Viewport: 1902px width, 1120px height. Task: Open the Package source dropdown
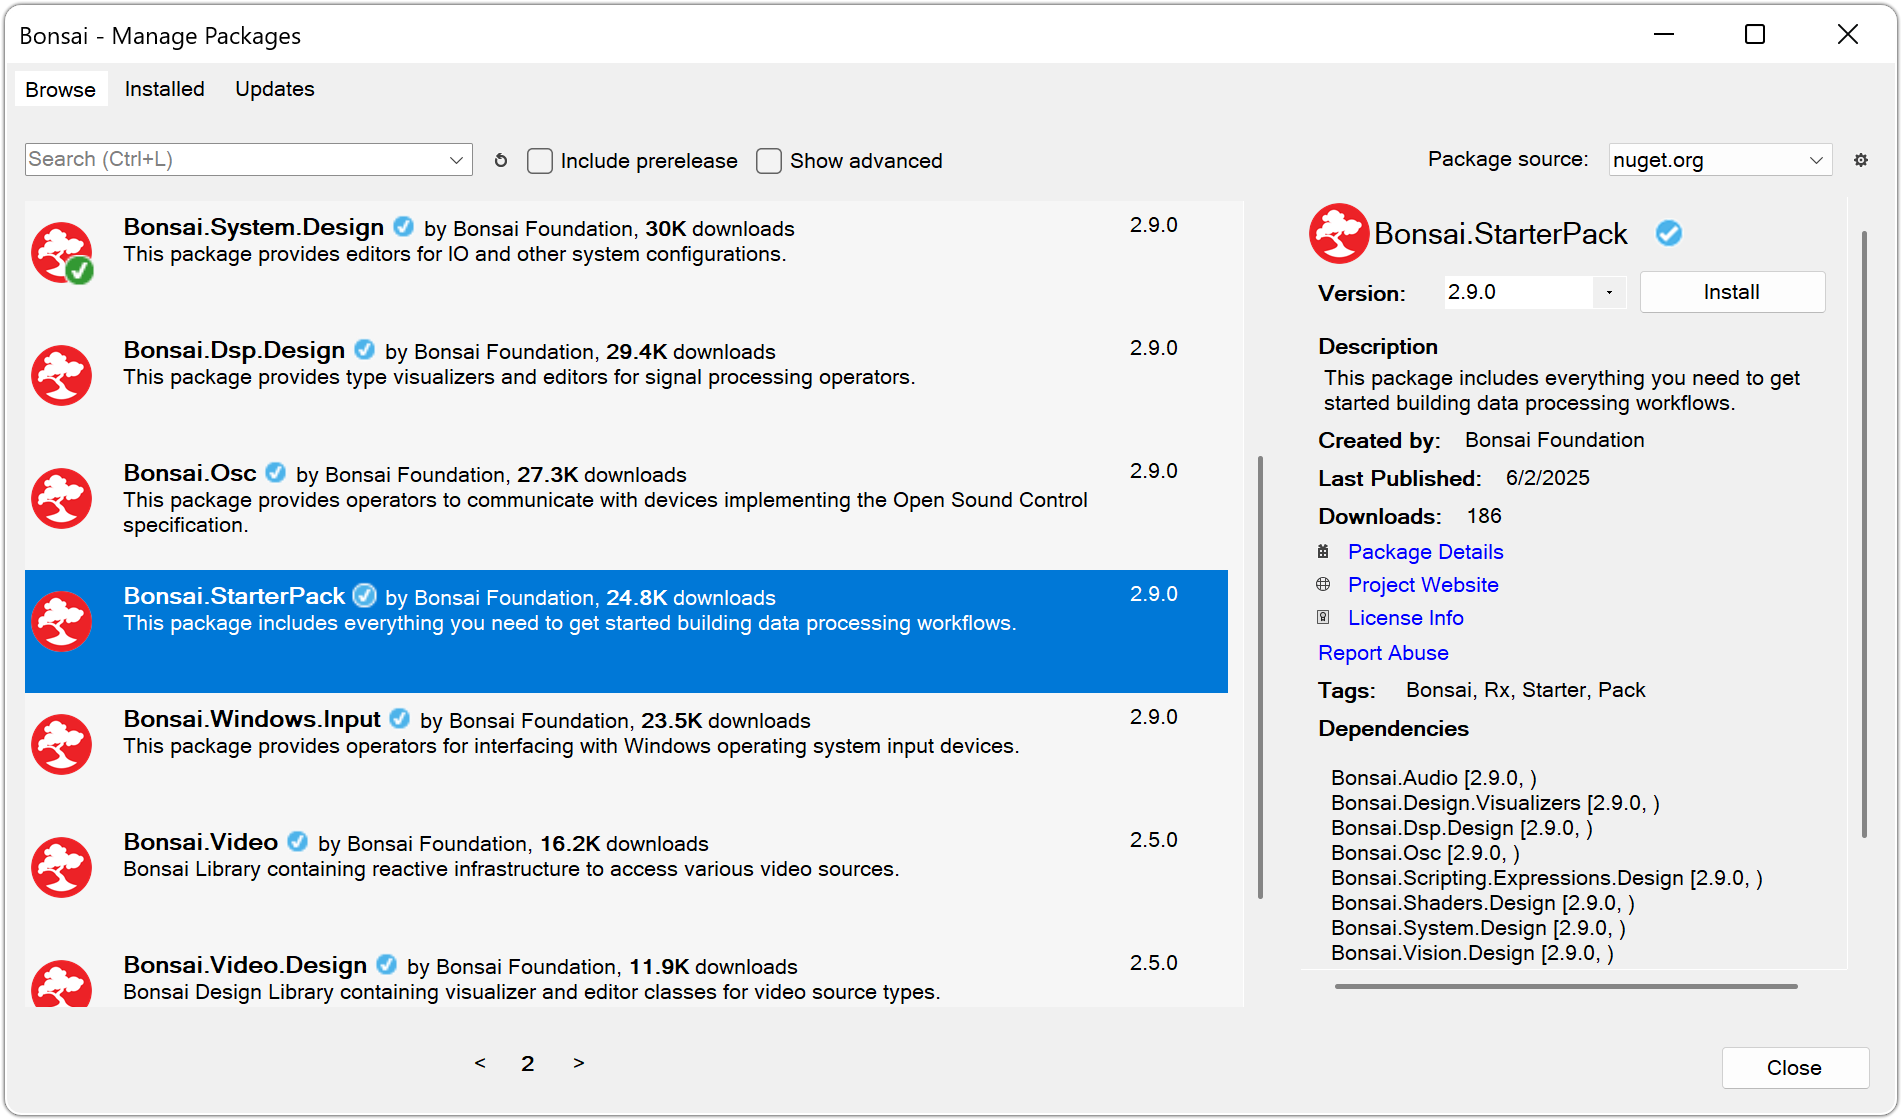[x=1720, y=160]
